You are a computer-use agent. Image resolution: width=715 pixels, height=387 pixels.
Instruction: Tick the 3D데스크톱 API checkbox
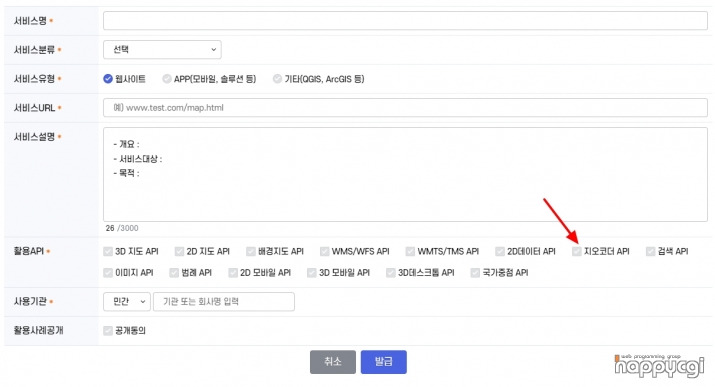click(391, 273)
